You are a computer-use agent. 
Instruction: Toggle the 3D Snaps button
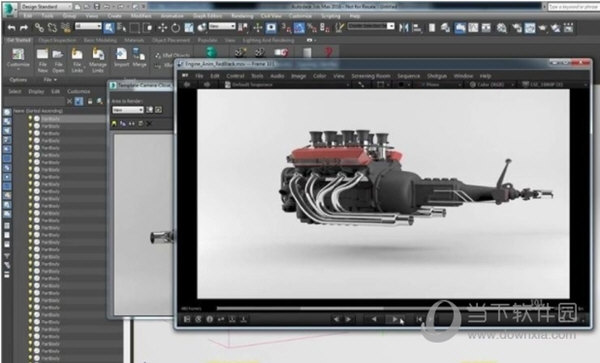[286, 28]
